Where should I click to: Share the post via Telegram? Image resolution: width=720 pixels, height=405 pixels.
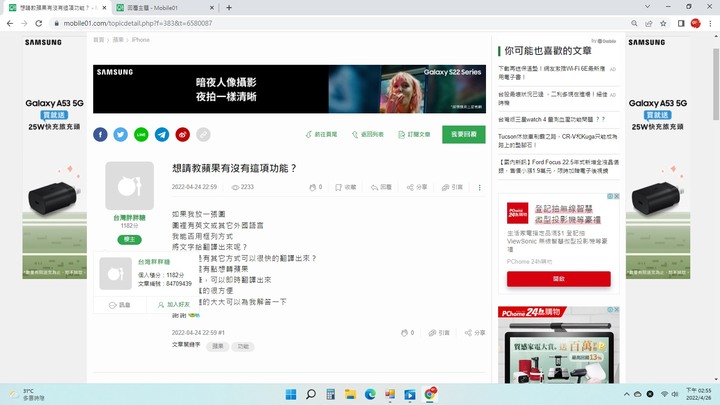(x=162, y=135)
